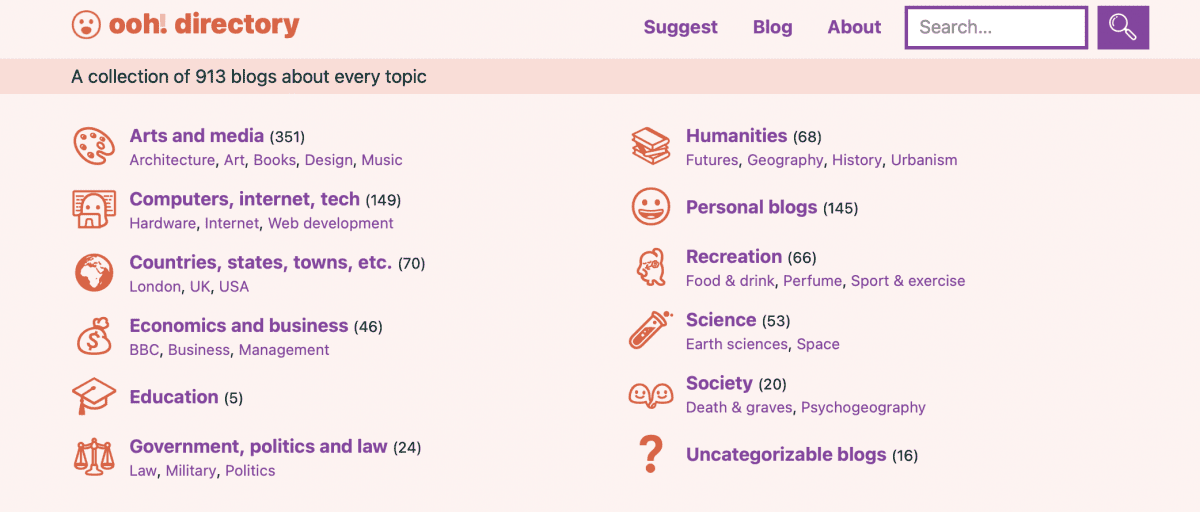Click the magnifying glass search button
1200x512 pixels.
point(1123,27)
